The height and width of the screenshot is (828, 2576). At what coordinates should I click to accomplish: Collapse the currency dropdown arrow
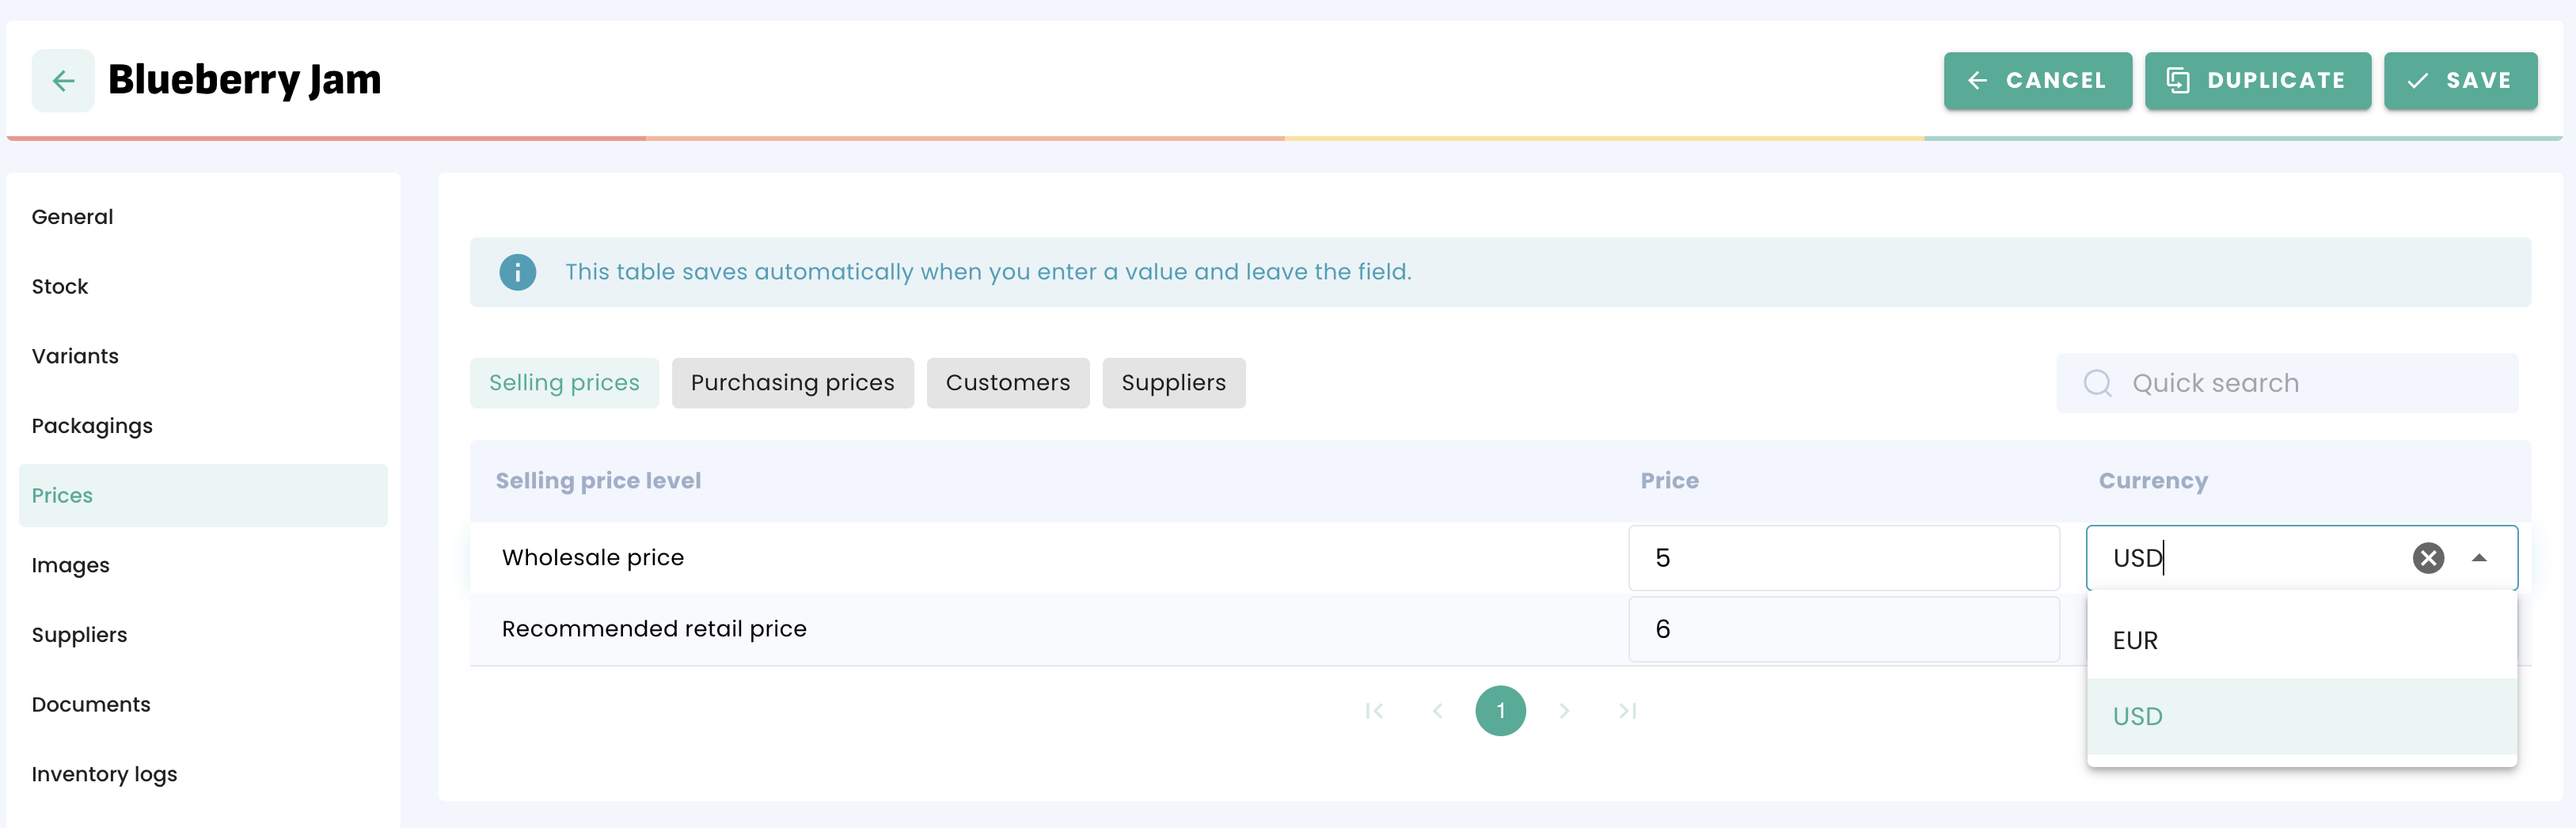pos(2478,558)
